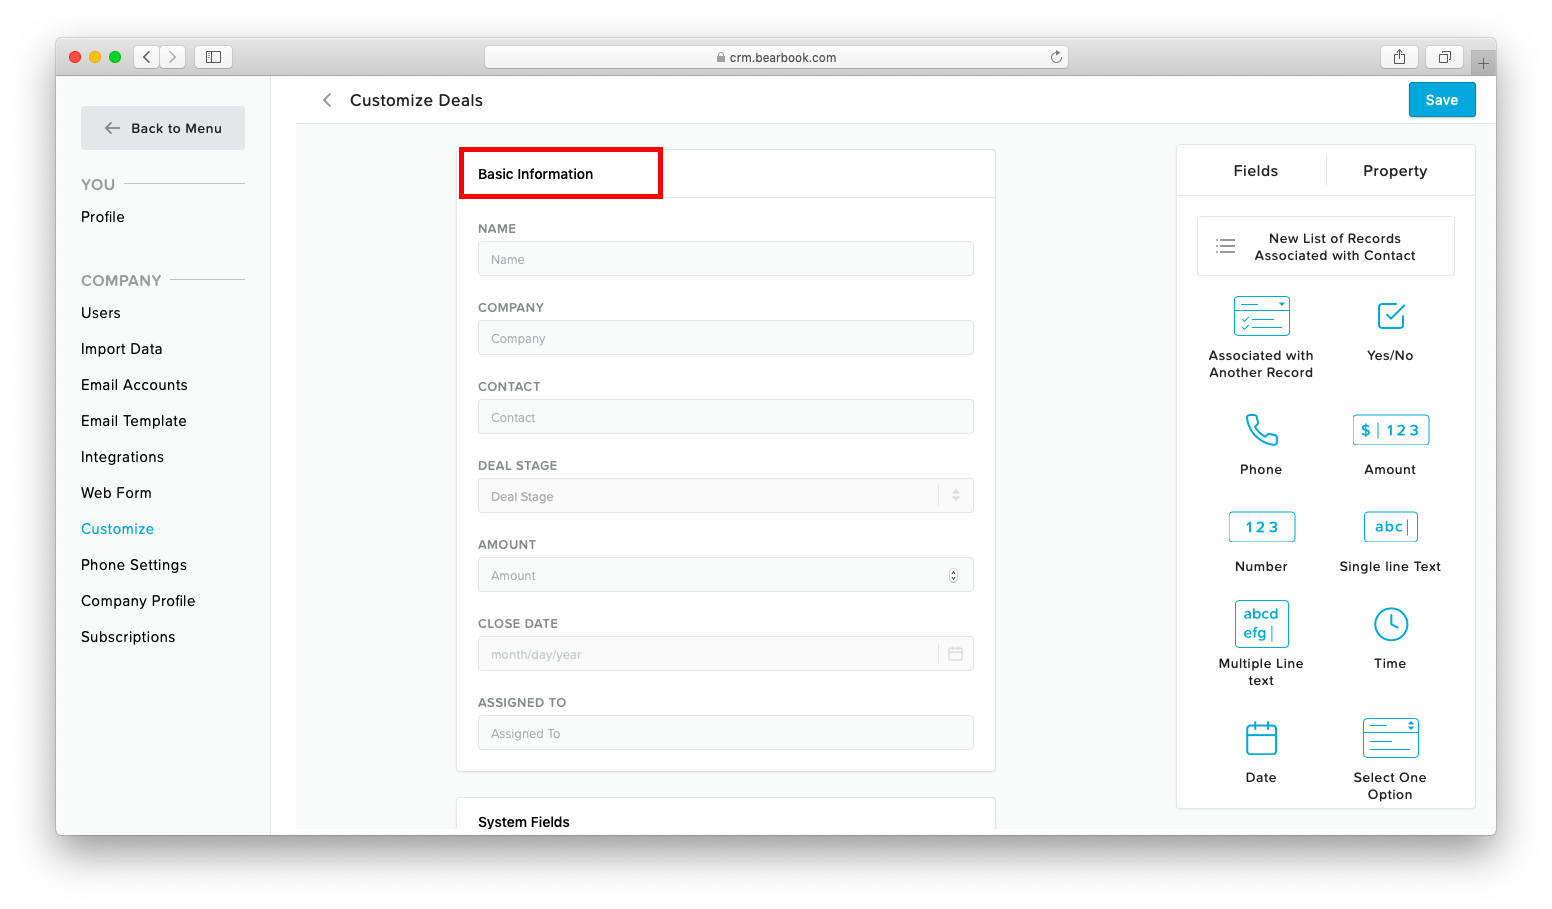Open Email Template in the sidebar
The image size is (1552, 909).
[134, 421]
